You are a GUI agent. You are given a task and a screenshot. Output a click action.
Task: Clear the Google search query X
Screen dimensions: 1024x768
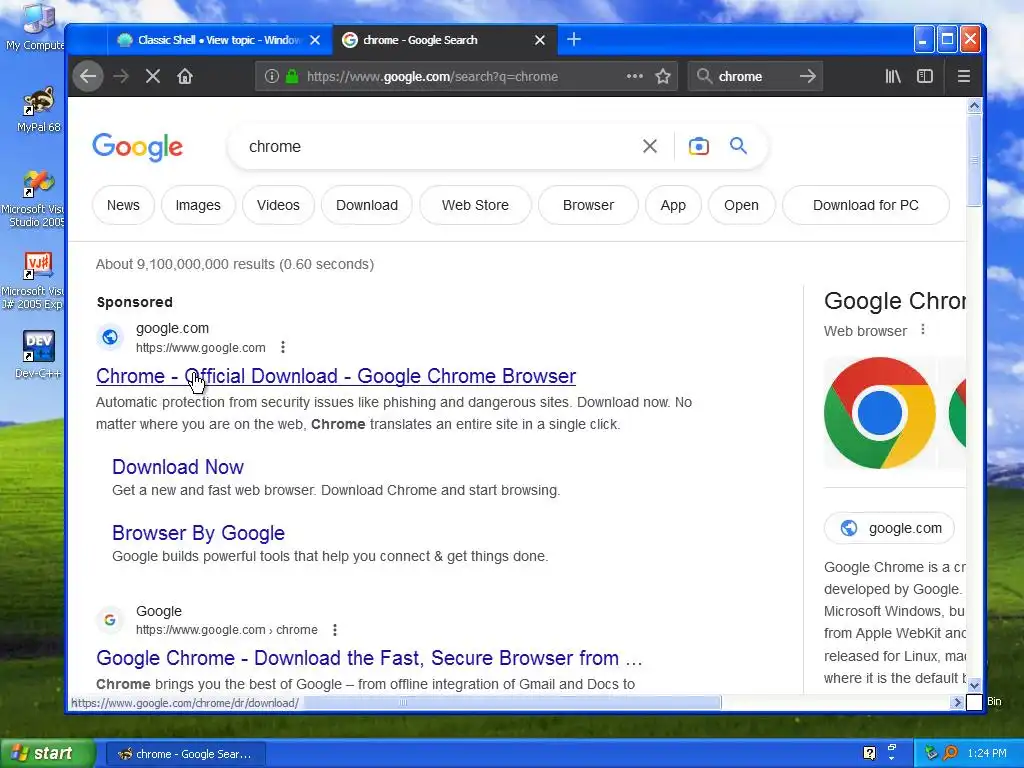click(x=650, y=146)
